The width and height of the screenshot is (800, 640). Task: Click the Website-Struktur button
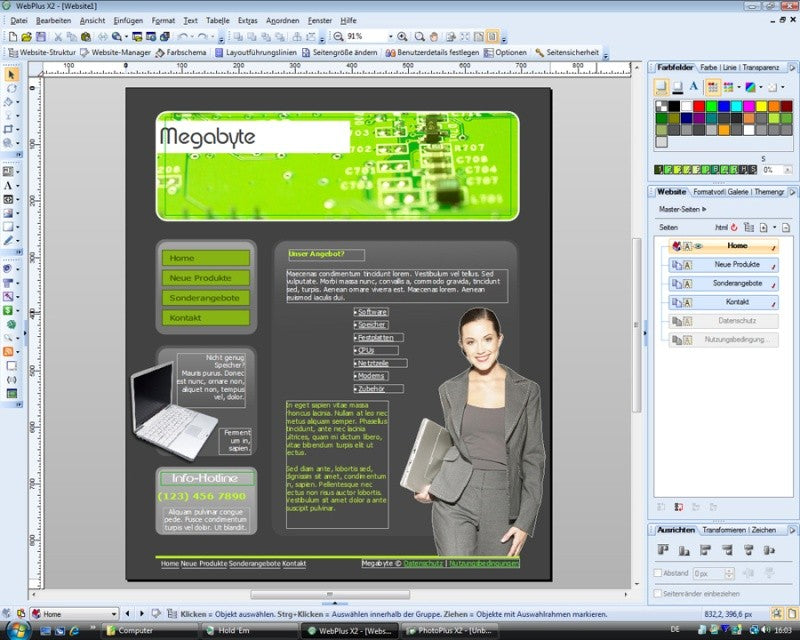[42, 53]
